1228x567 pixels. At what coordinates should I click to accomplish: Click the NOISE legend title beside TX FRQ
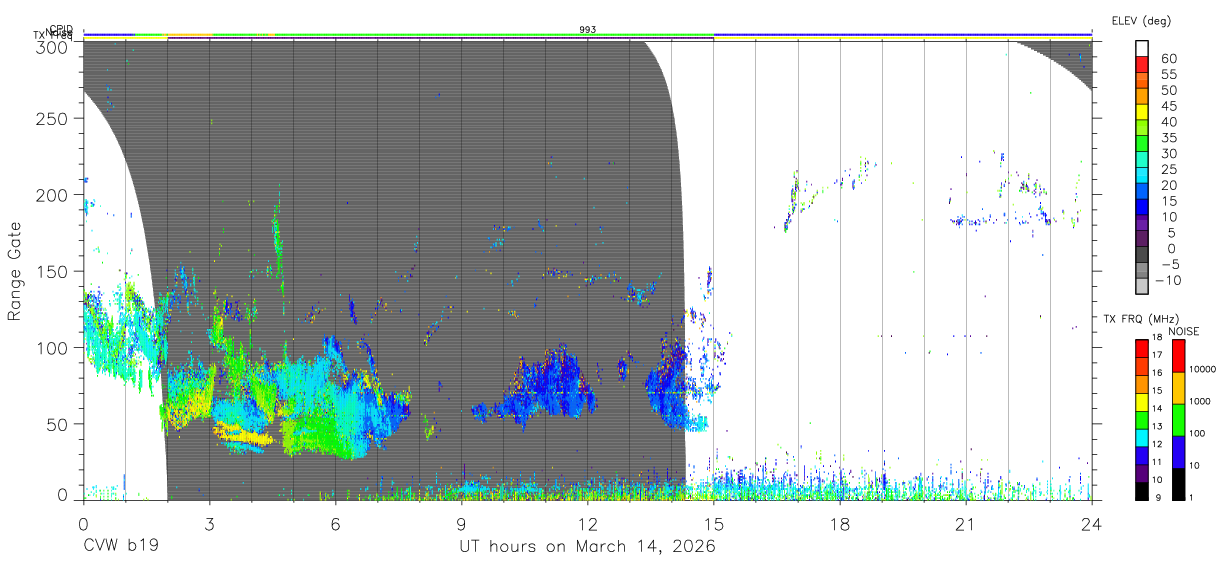click(x=1186, y=331)
